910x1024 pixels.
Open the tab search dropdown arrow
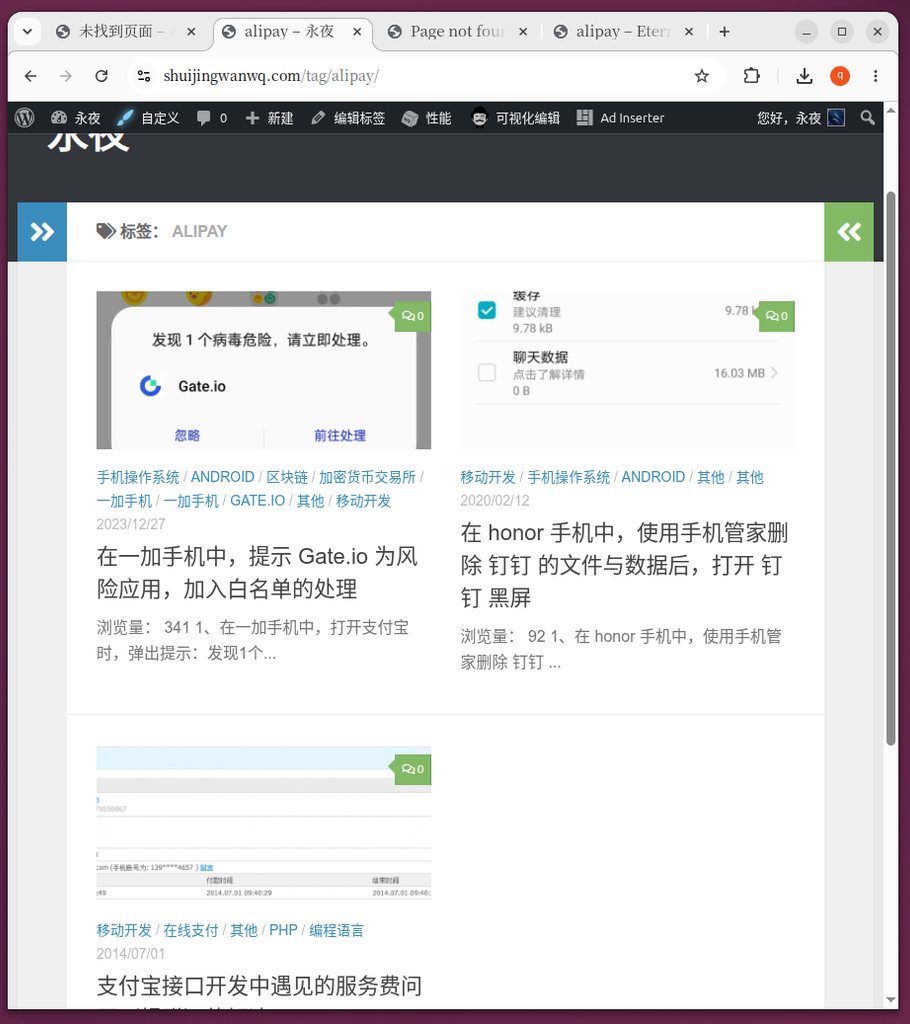click(x=27, y=31)
